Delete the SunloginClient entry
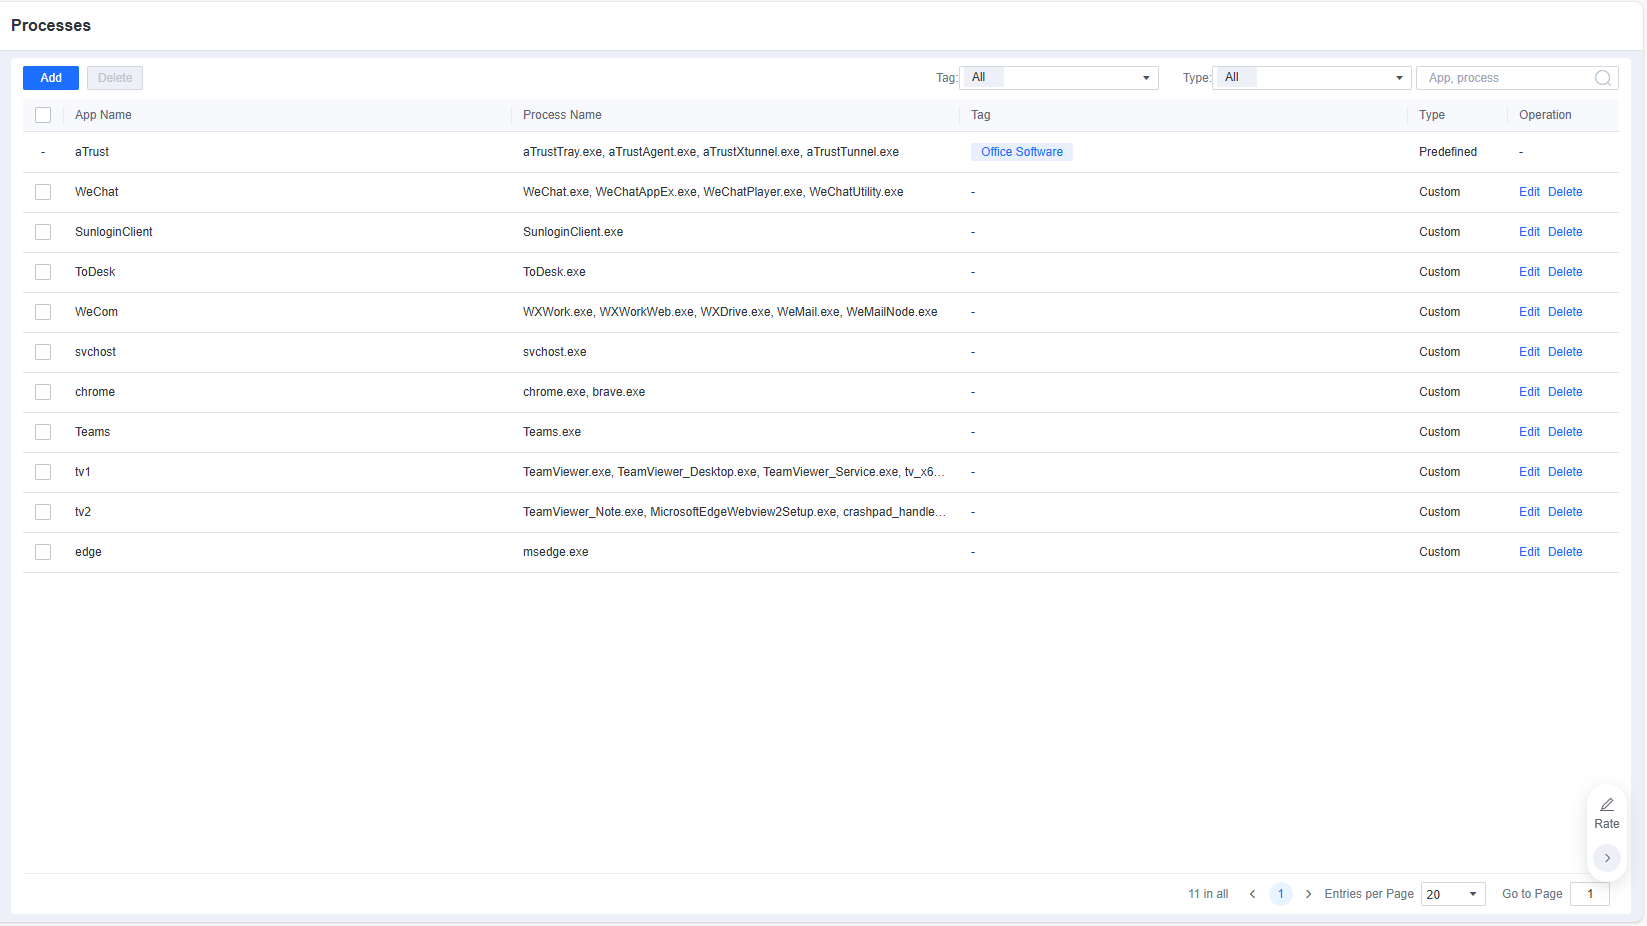The image size is (1647, 926). (x=1565, y=232)
